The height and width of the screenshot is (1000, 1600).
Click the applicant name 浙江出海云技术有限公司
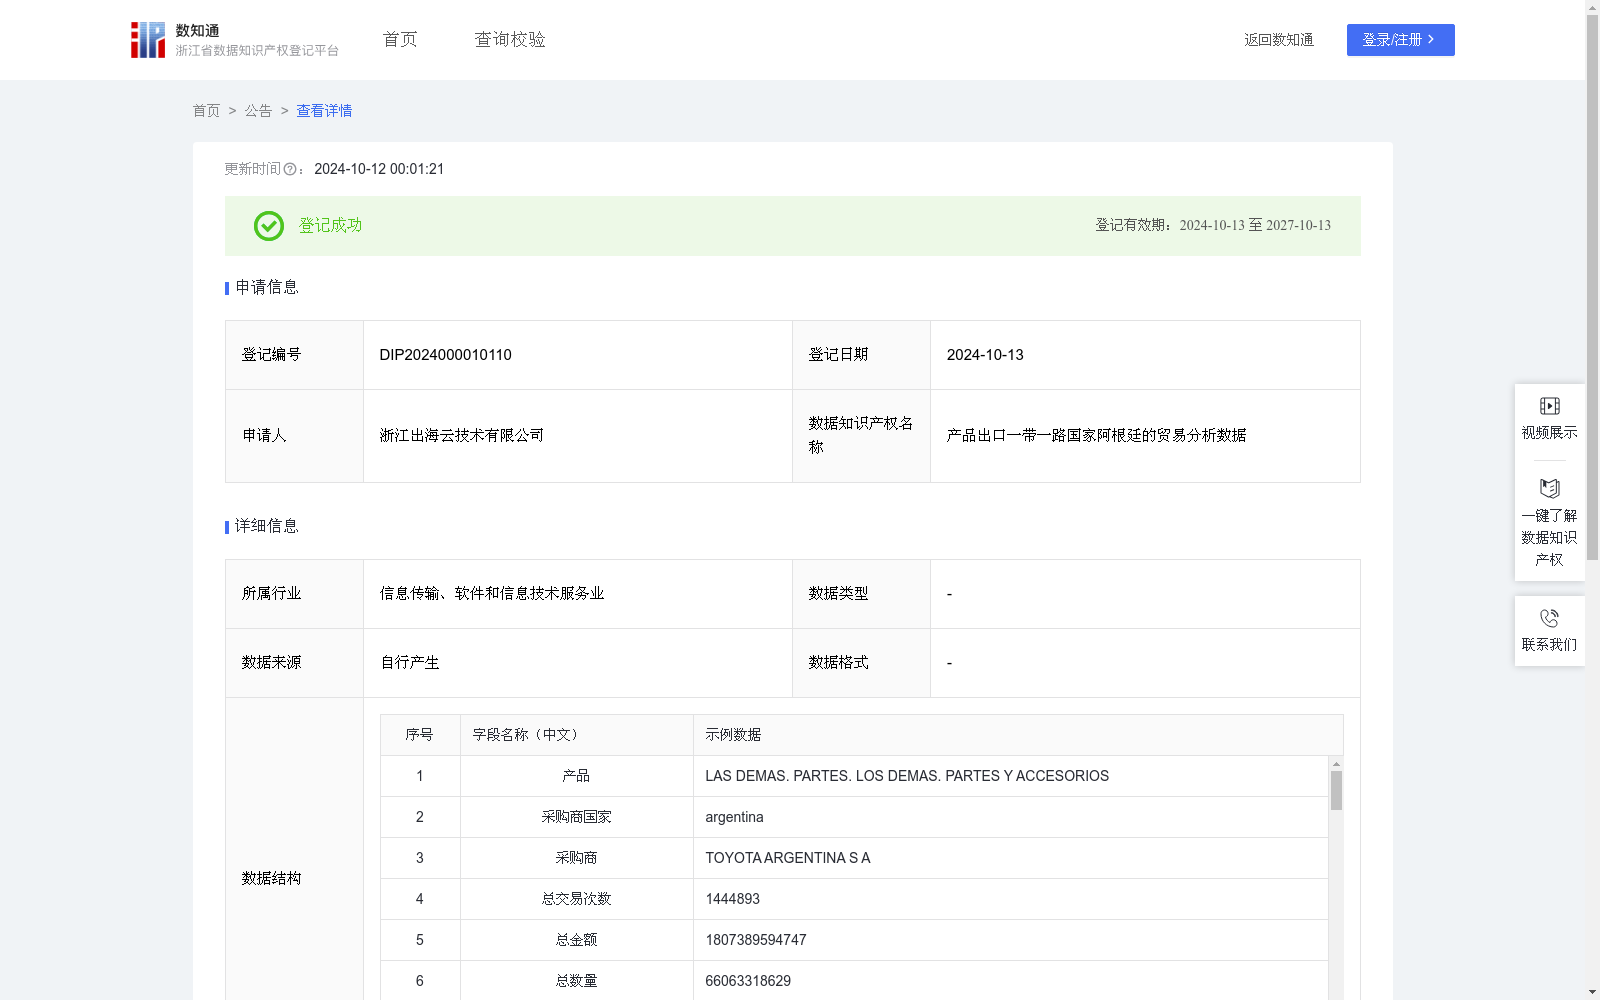(x=462, y=435)
